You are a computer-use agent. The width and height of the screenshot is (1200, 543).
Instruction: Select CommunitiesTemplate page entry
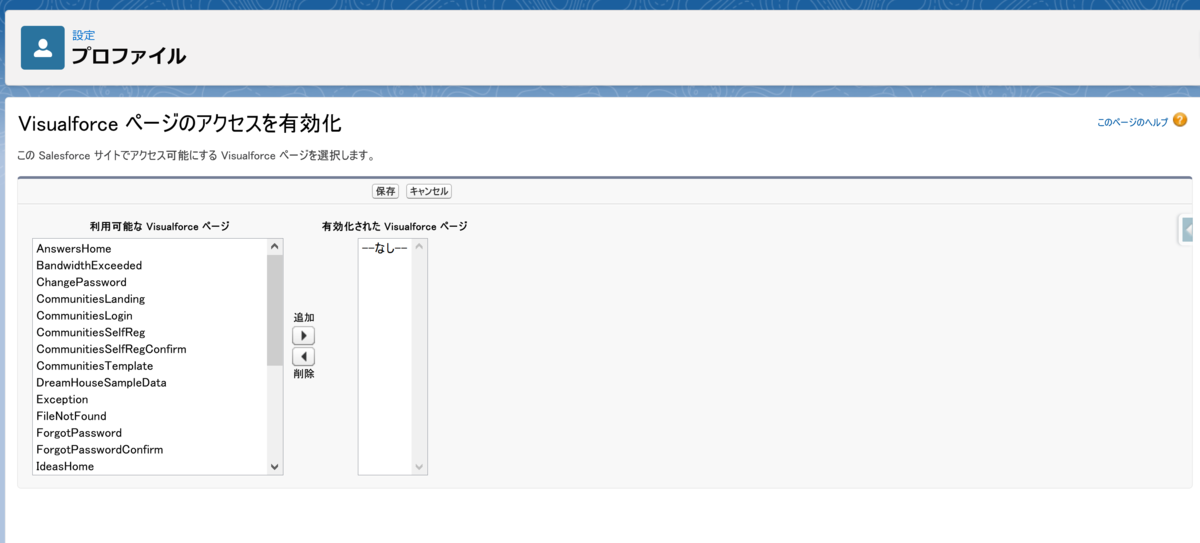click(x=150, y=366)
